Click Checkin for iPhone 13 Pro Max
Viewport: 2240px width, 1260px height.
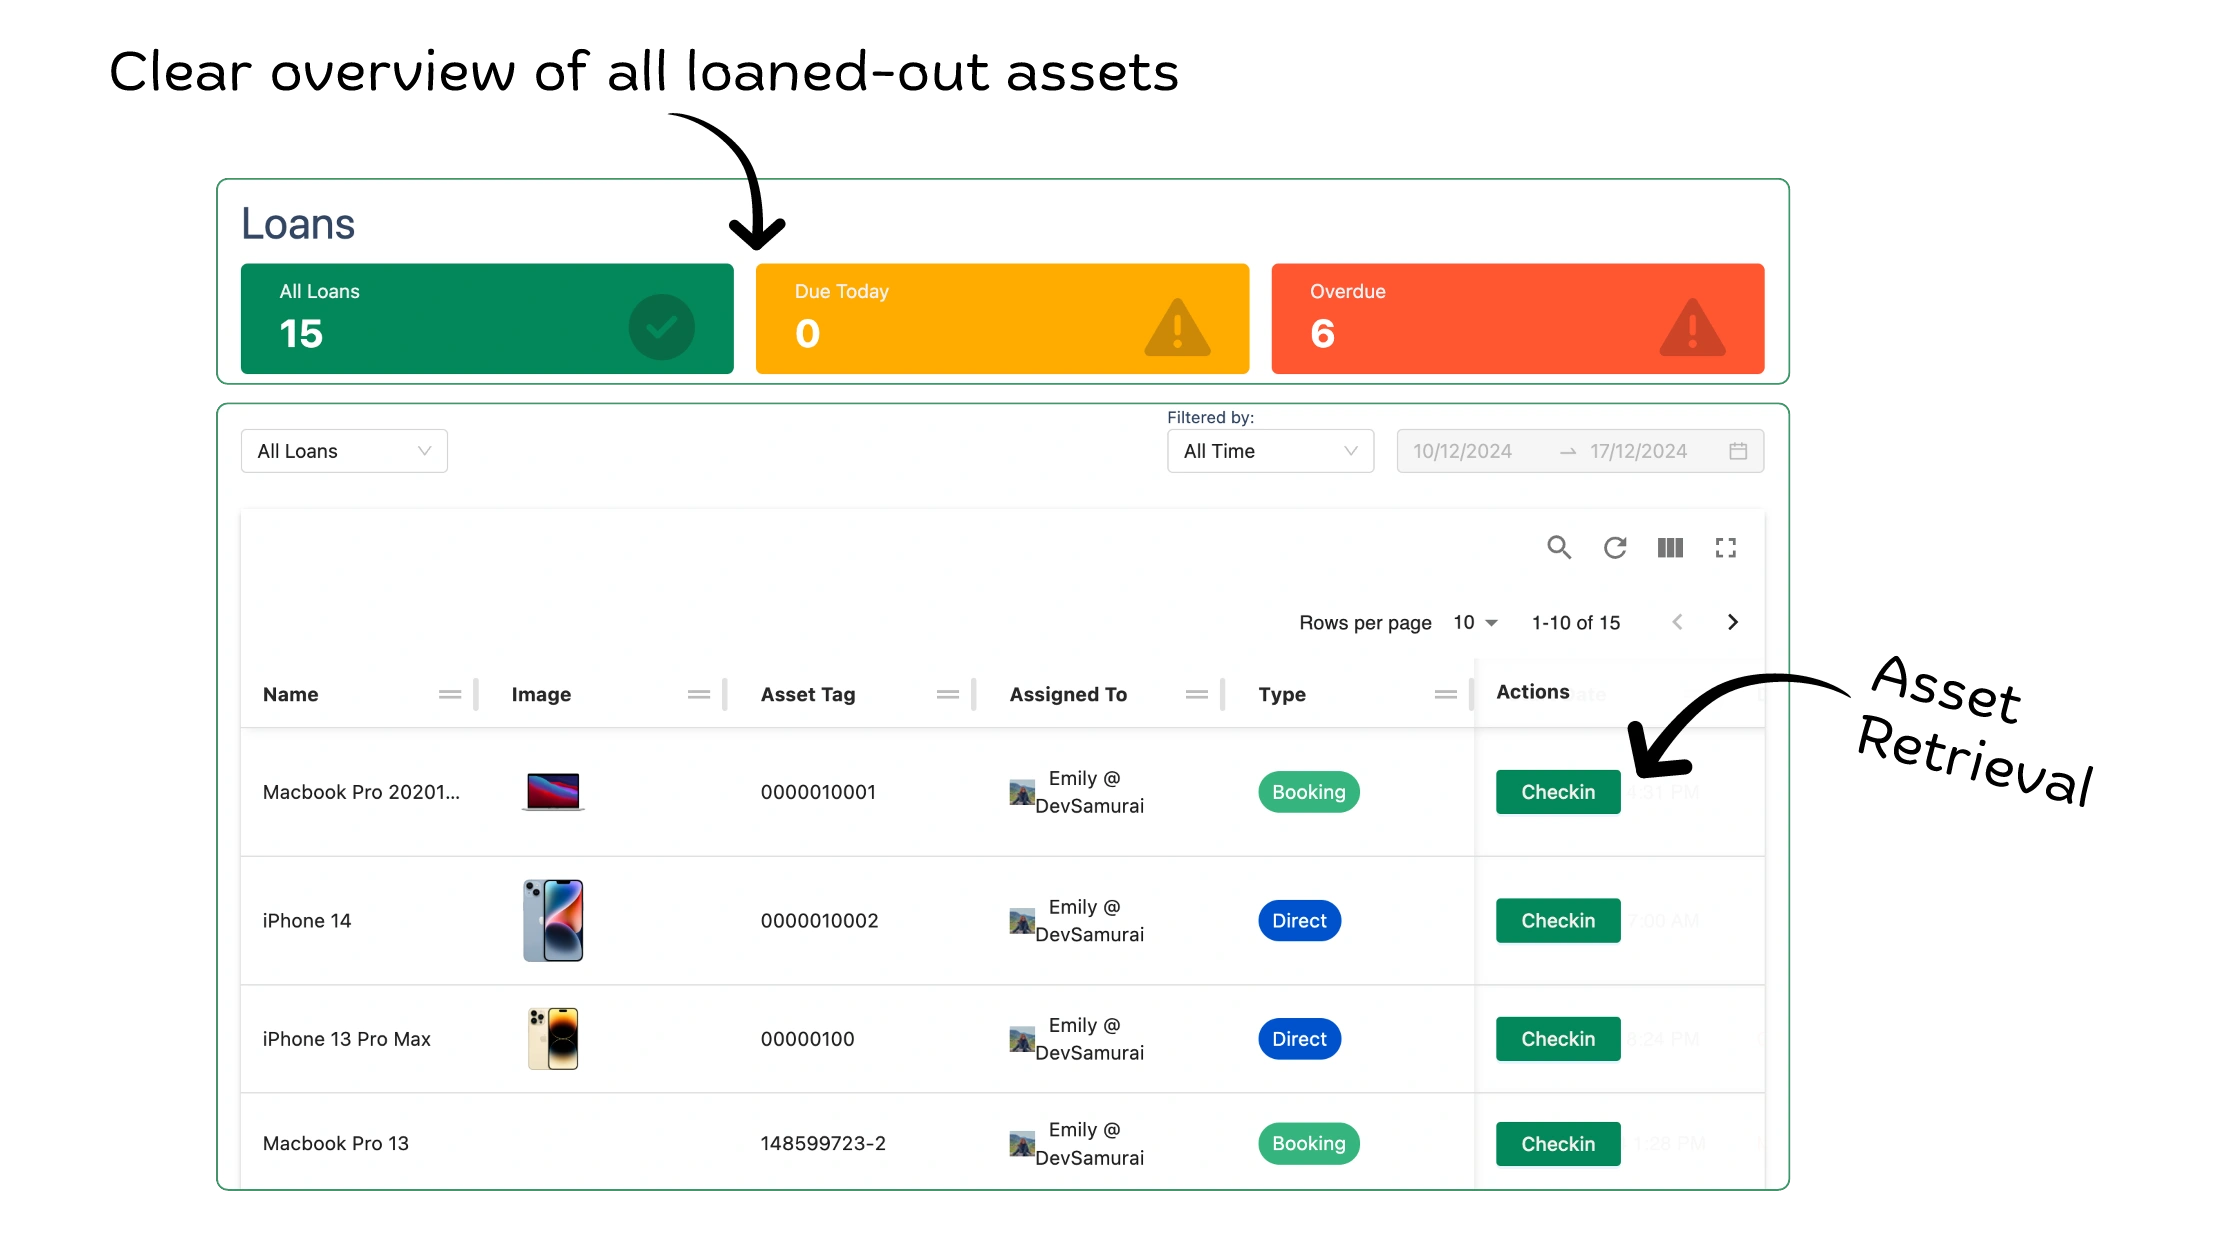click(x=1557, y=1039)
